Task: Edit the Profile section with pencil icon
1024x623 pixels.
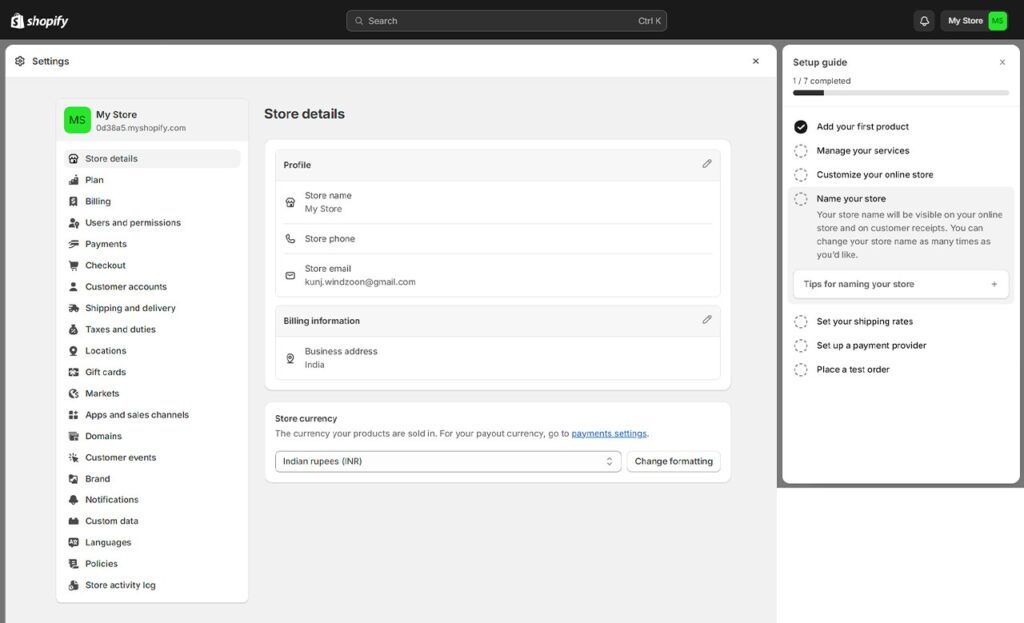Action: pyautogui.click(x=707, y=164)
